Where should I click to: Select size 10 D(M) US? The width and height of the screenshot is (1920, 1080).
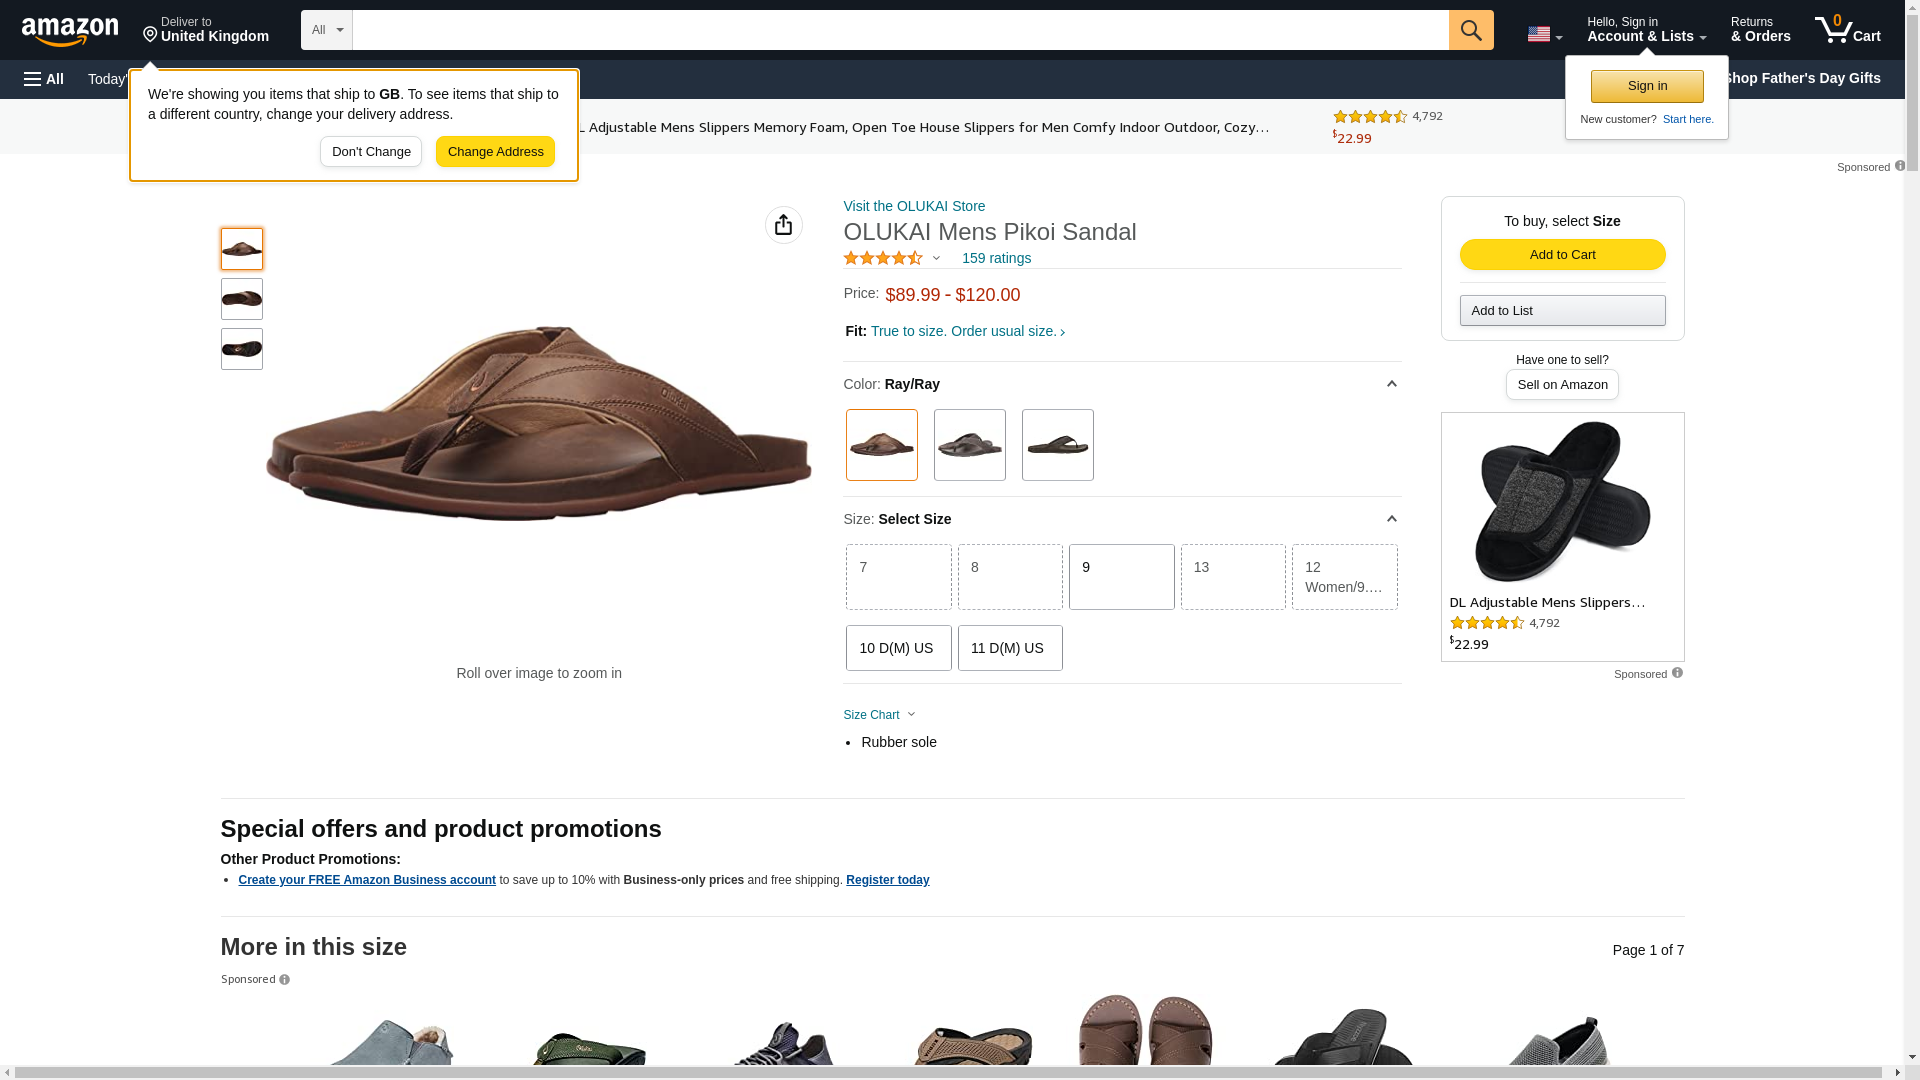pyautogui.click(x=897, y=648)
